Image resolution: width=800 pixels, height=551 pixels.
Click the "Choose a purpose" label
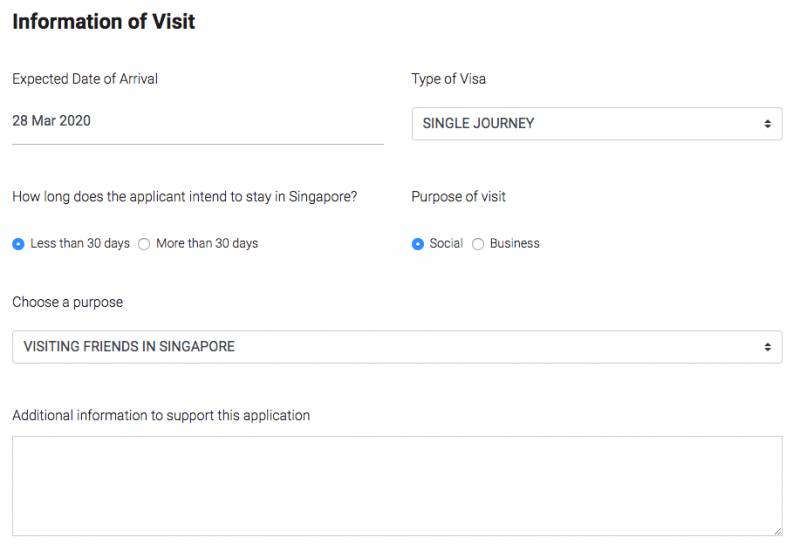point(68,302)
